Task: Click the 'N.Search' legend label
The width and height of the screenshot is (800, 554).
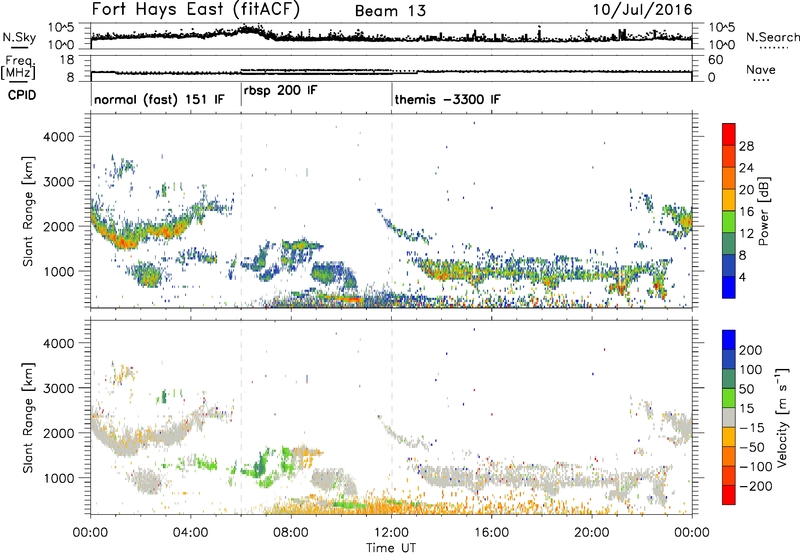Action: [772, 37]
